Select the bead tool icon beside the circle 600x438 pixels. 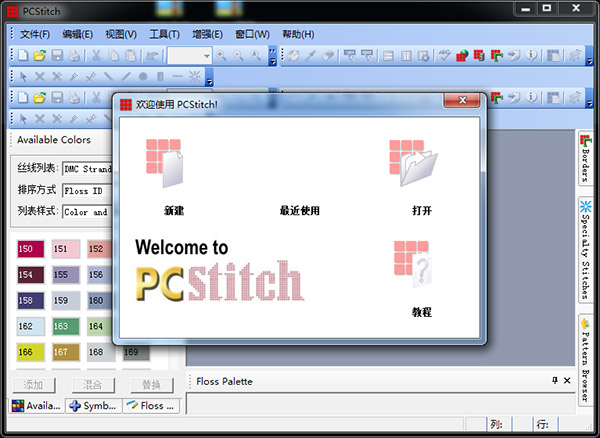(160, 77)
